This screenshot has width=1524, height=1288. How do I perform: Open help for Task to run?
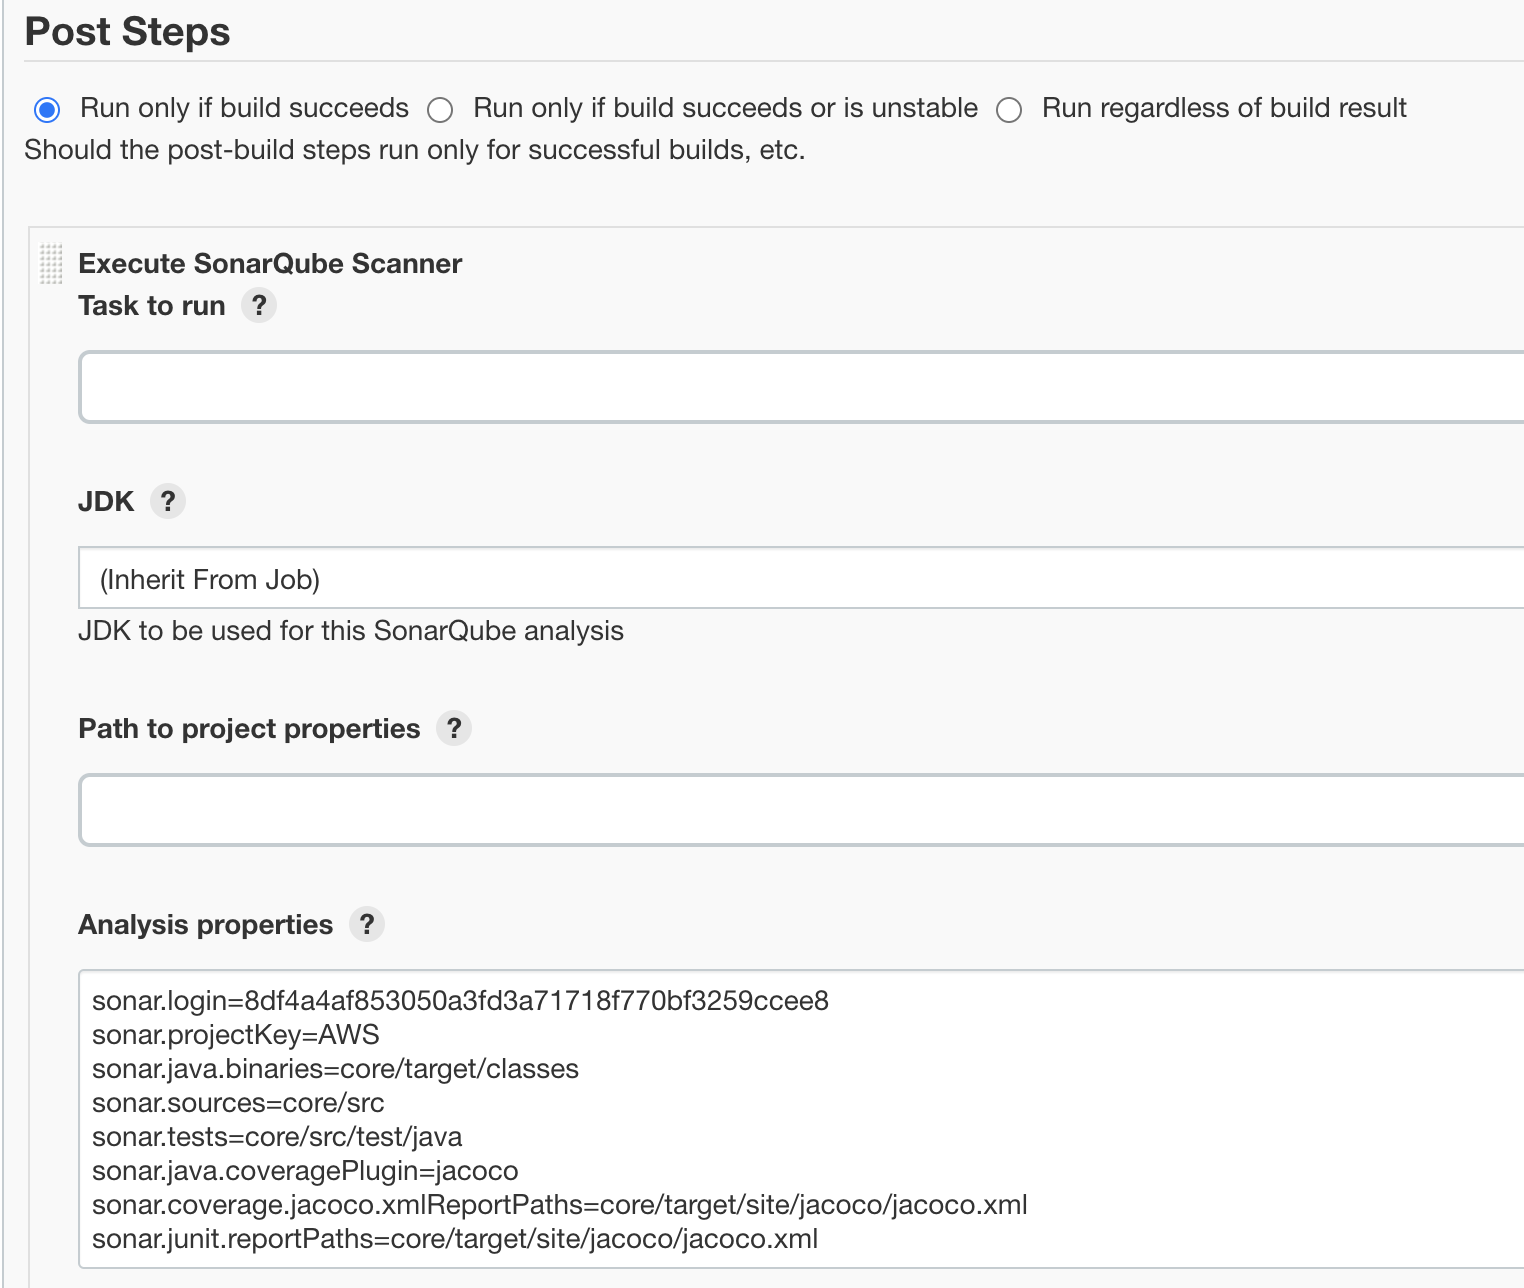(x=259, y=305)
